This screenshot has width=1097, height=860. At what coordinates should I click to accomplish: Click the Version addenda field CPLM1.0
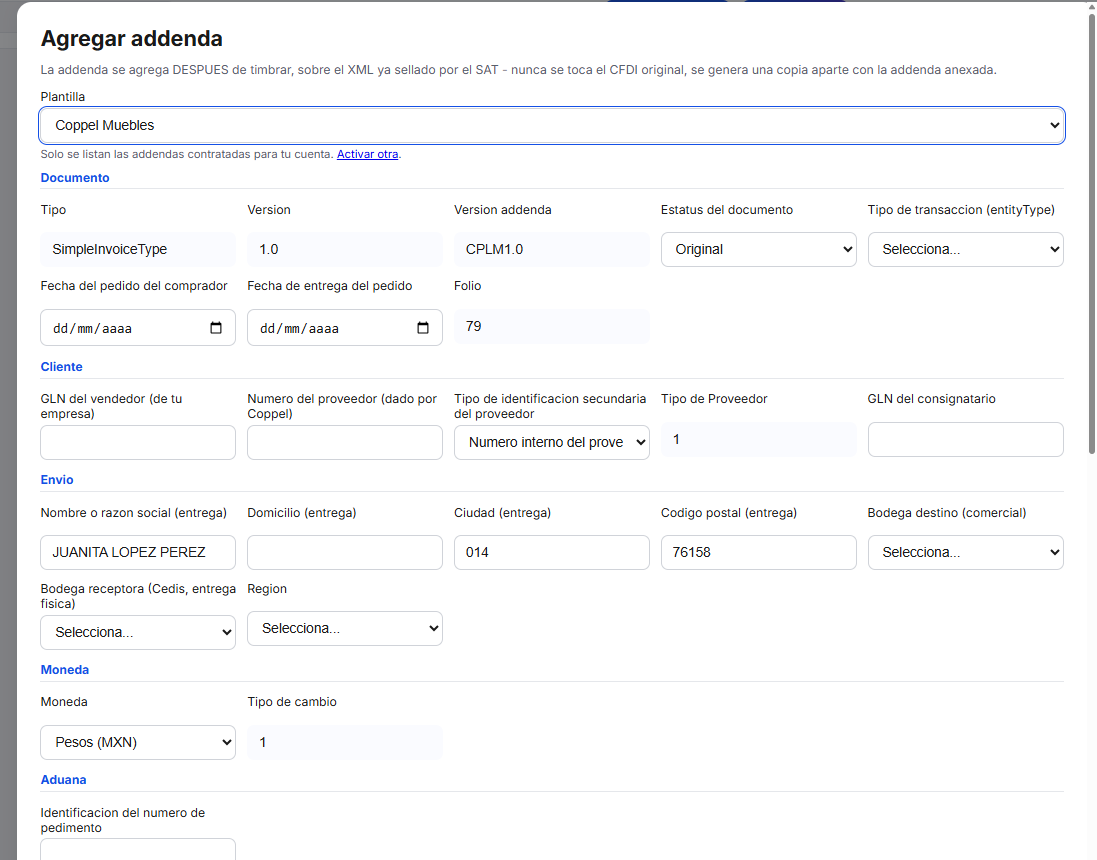551,249
